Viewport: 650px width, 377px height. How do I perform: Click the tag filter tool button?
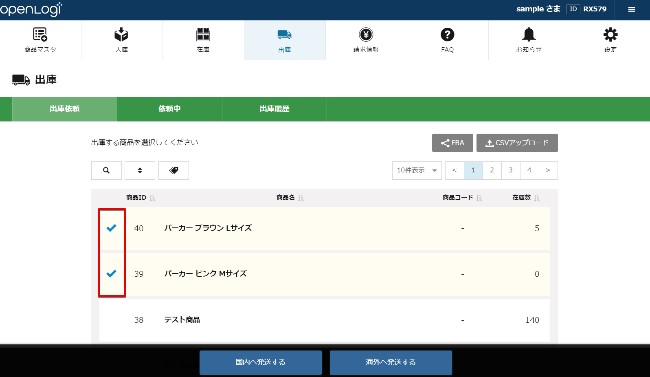click(174, 170)
